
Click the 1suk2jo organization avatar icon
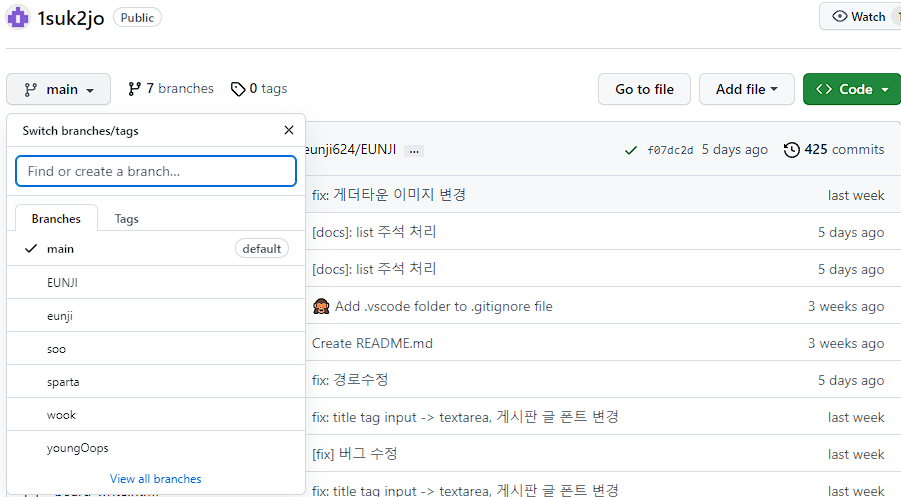point(18,18)
